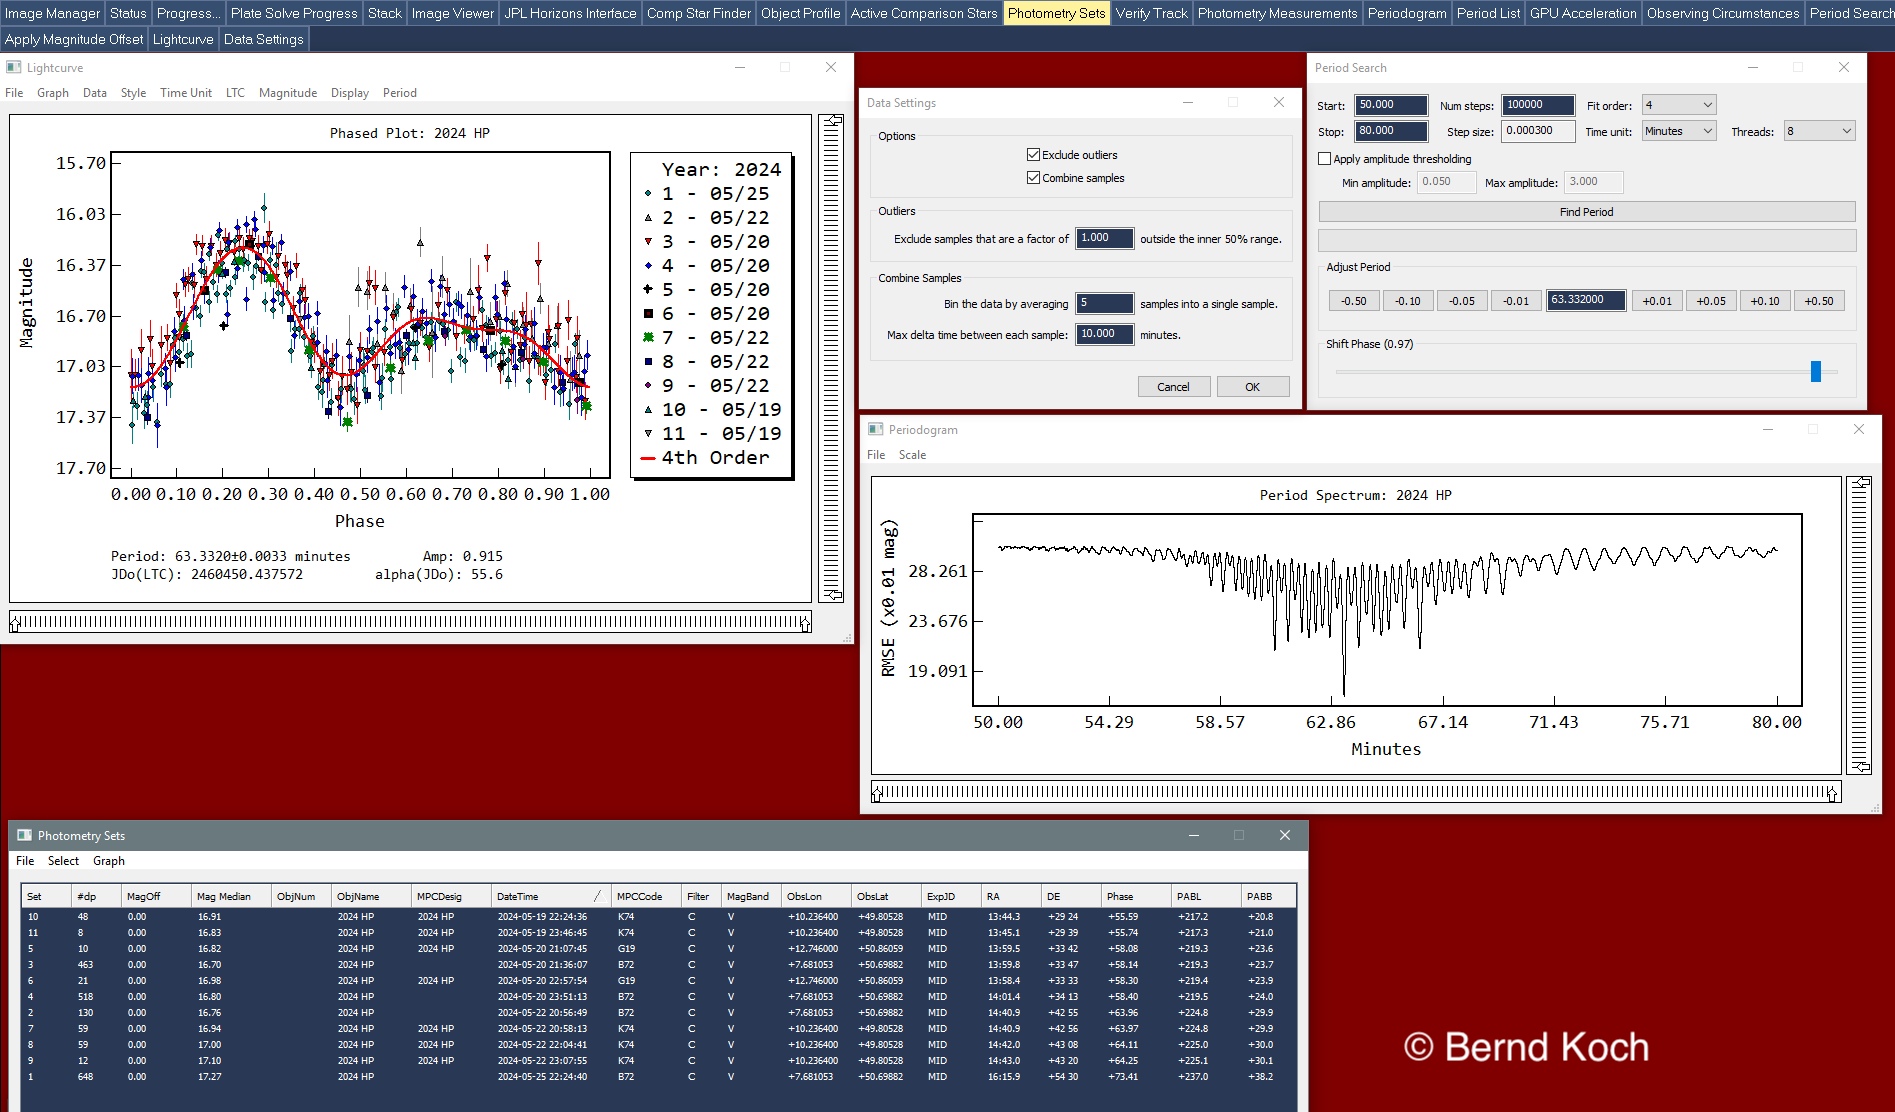This screenshot has height=1112, width=1895.
Task: Click the Period Search Stop field
Action: click(1391, 131)
